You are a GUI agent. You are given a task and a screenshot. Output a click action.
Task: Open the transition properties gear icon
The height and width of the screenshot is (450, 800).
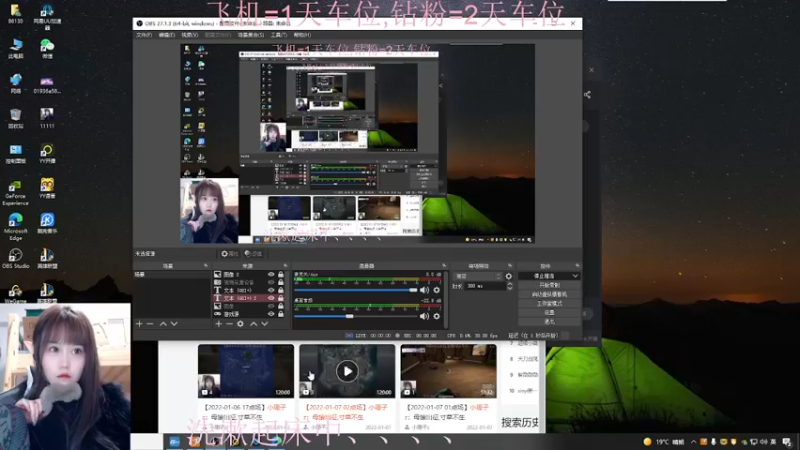coord(509,276)
